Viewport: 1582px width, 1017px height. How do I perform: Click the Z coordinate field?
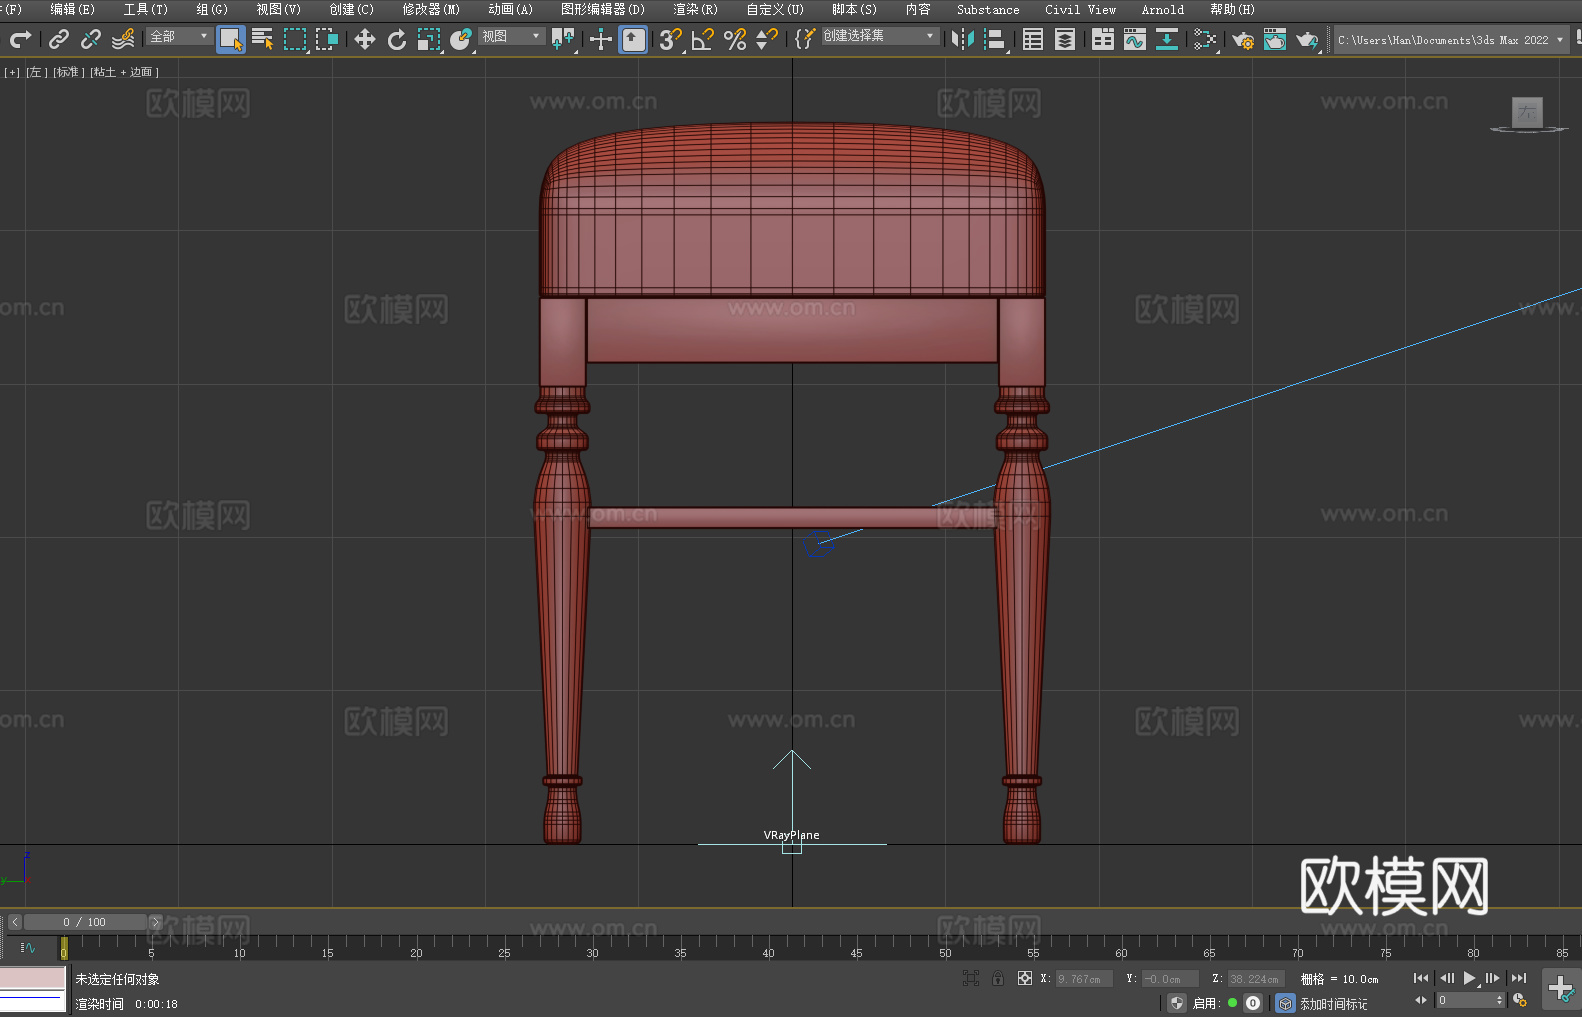coord(1256,979)
